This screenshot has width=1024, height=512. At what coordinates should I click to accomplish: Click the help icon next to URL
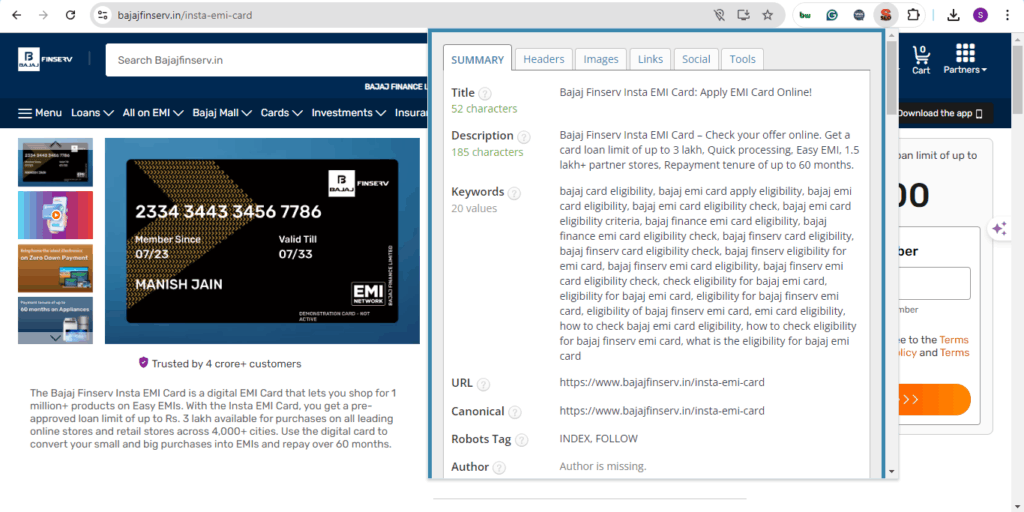483,384
